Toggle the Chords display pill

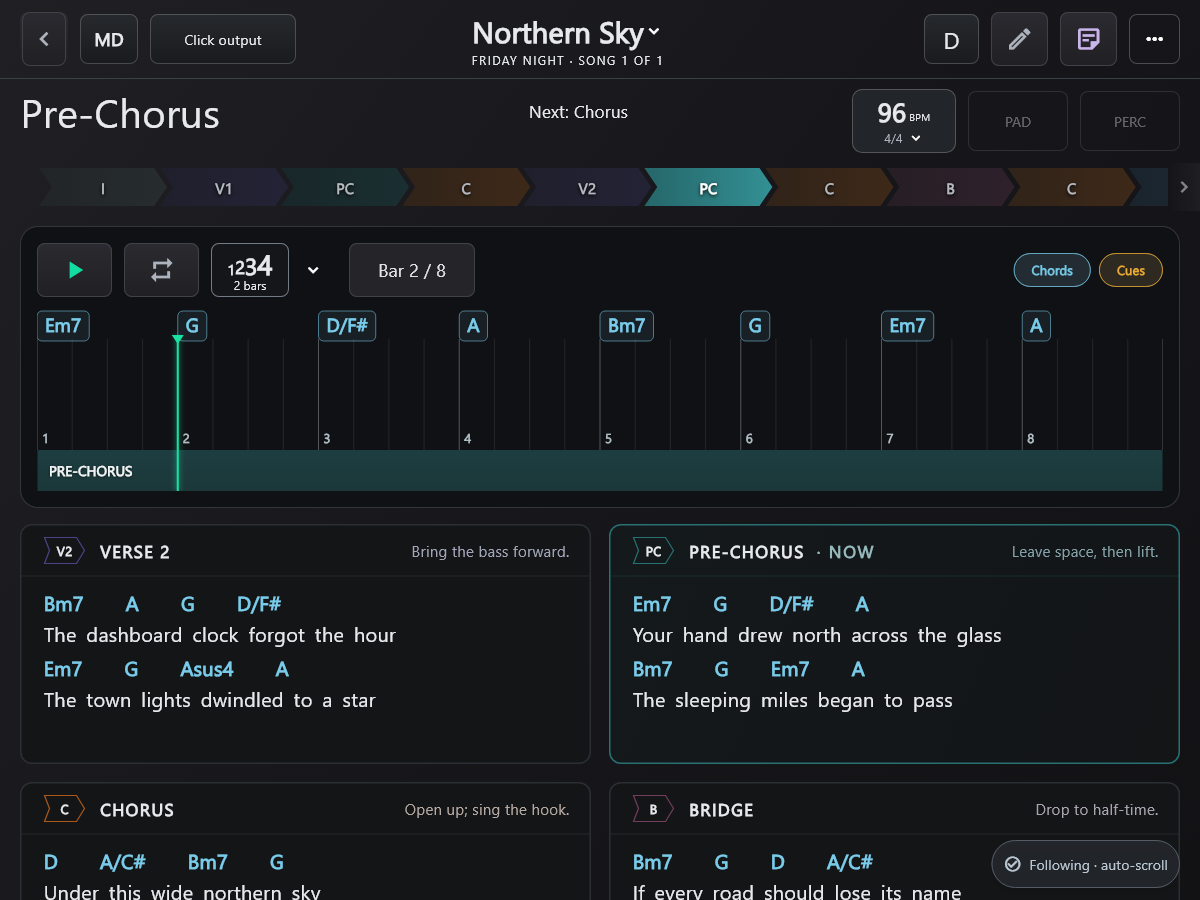point(1052,270)
